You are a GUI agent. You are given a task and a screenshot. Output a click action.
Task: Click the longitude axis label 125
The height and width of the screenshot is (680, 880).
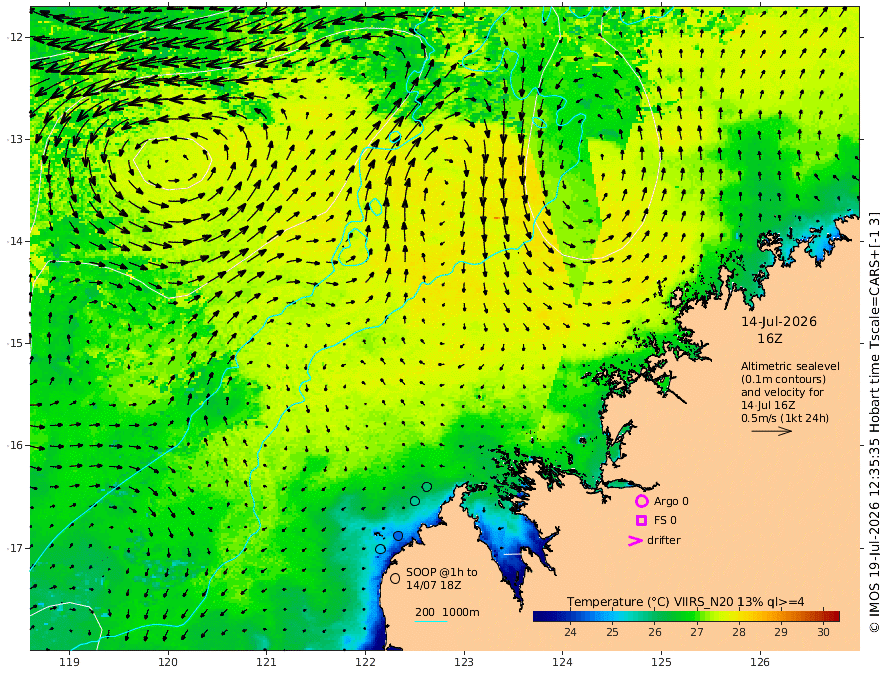click(x=662, y=662)
